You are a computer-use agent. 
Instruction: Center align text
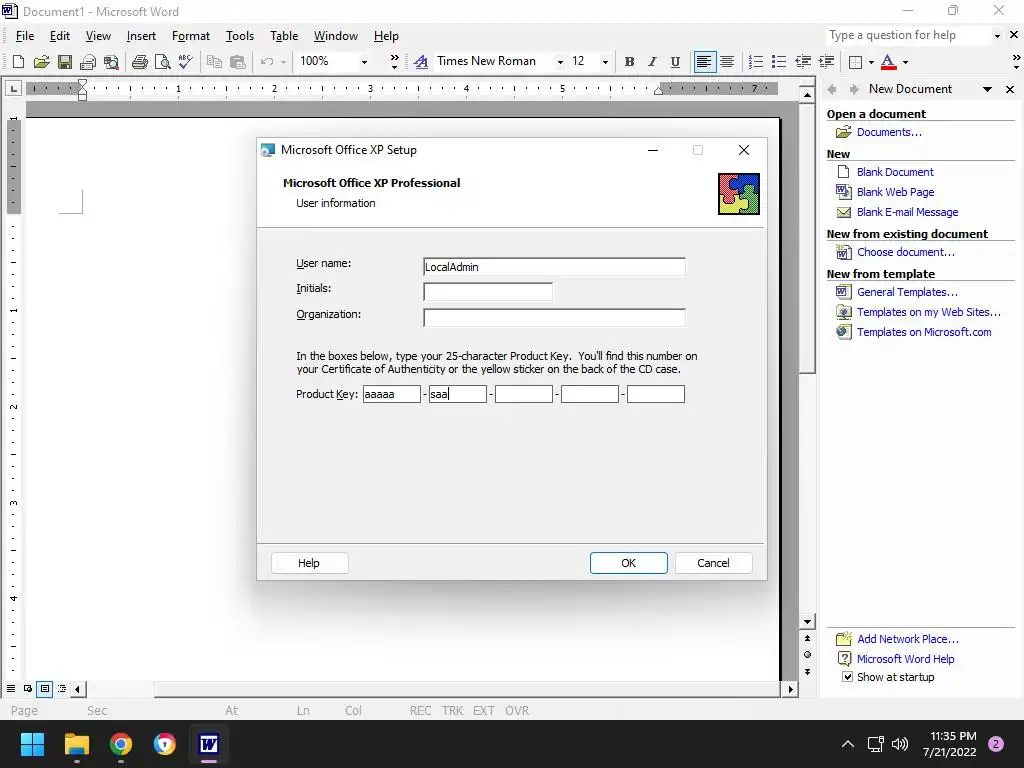click(x=727, y=62)
